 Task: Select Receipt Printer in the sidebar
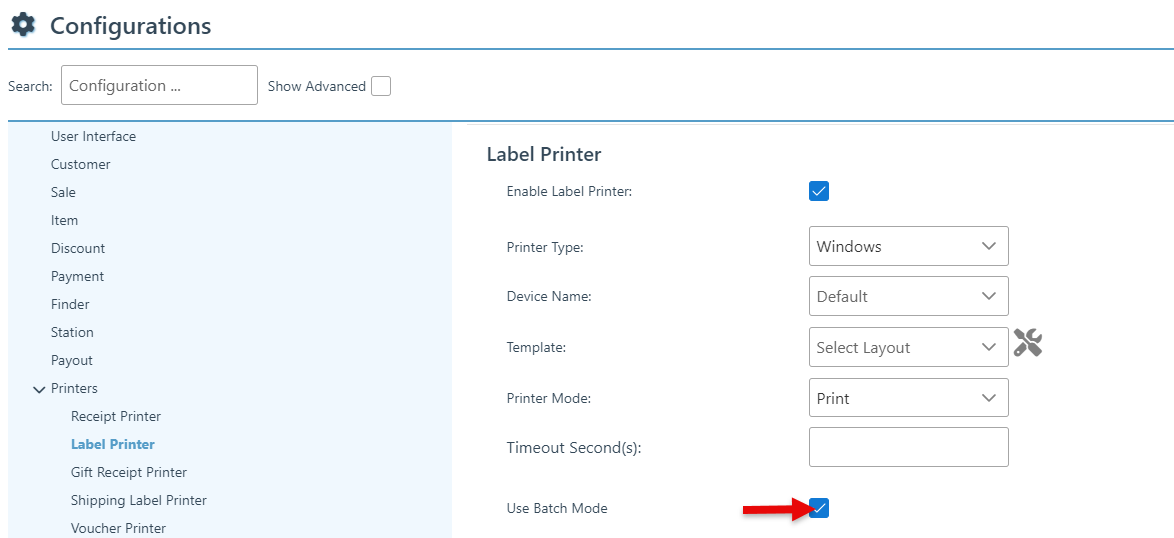tap(116, 416)
